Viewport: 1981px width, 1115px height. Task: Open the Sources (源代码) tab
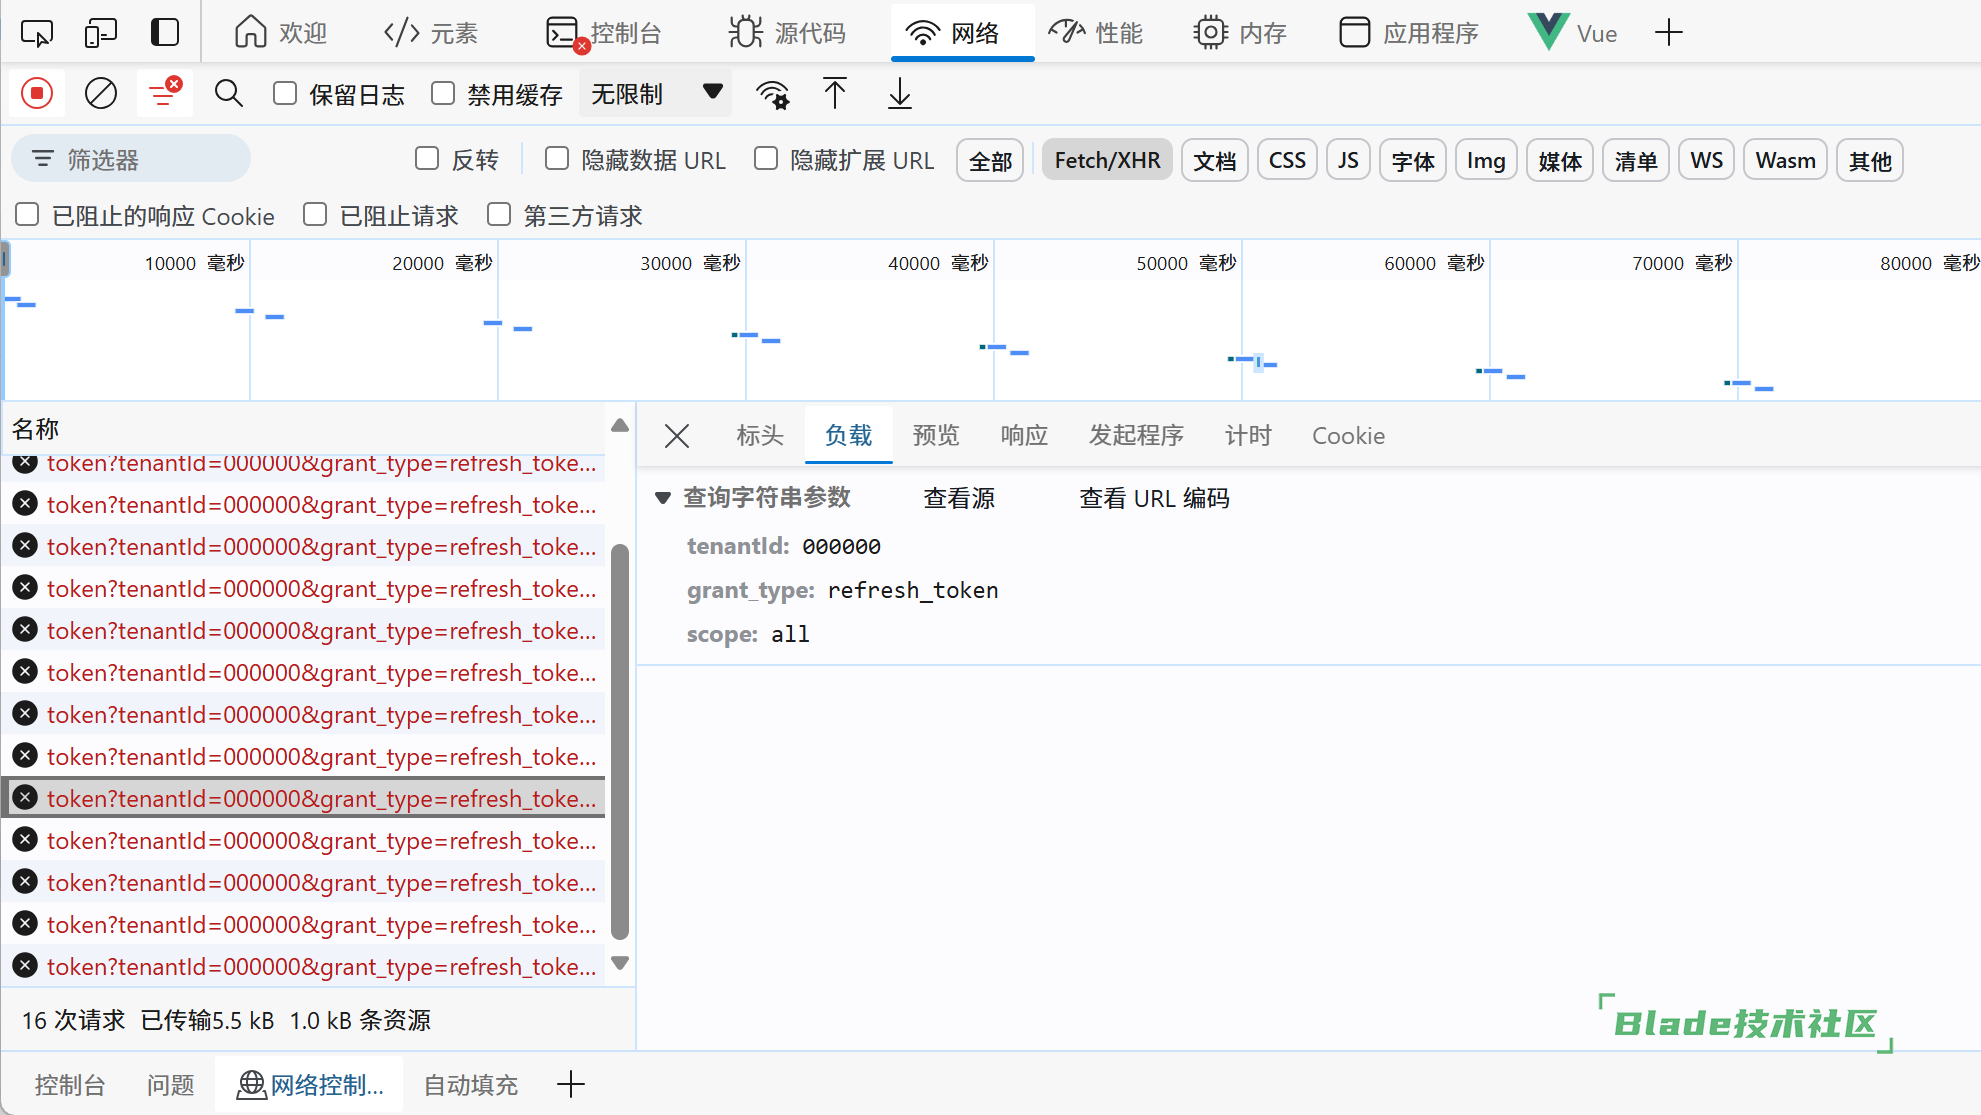787,33
